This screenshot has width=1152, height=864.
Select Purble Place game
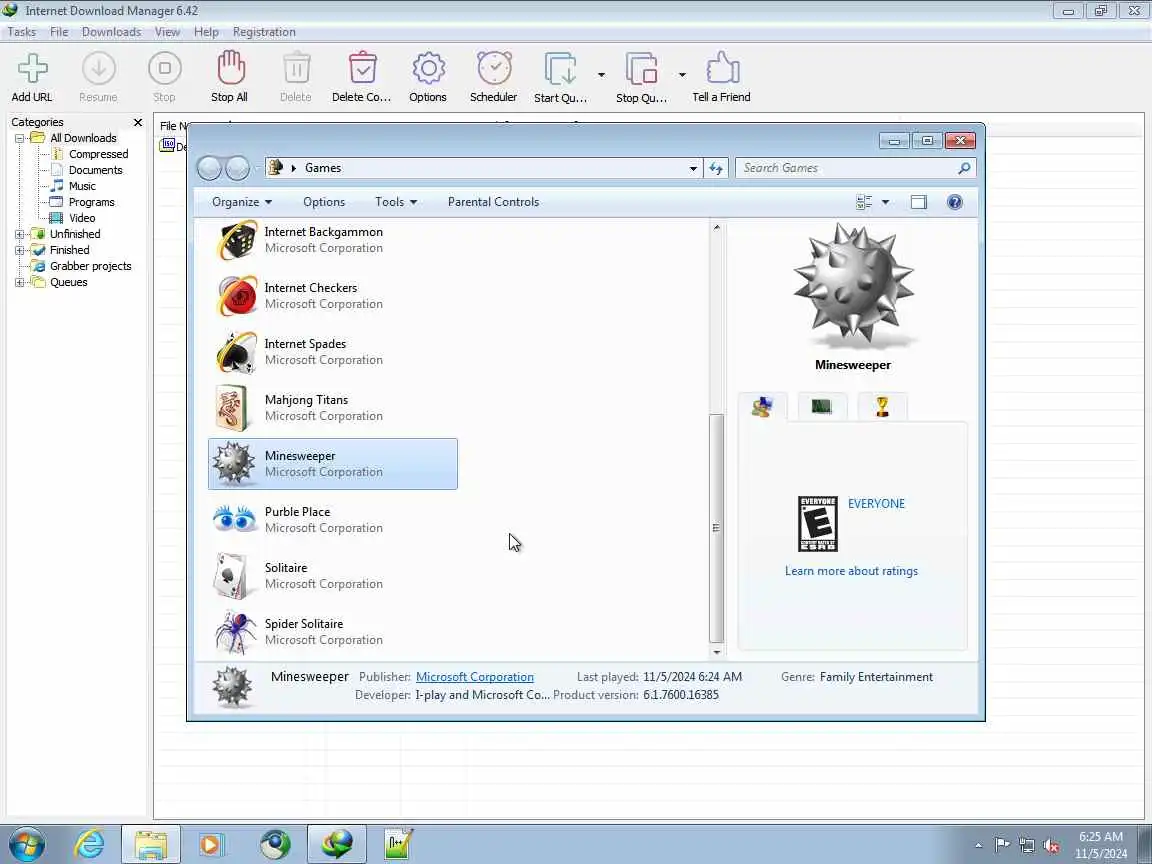333,520
